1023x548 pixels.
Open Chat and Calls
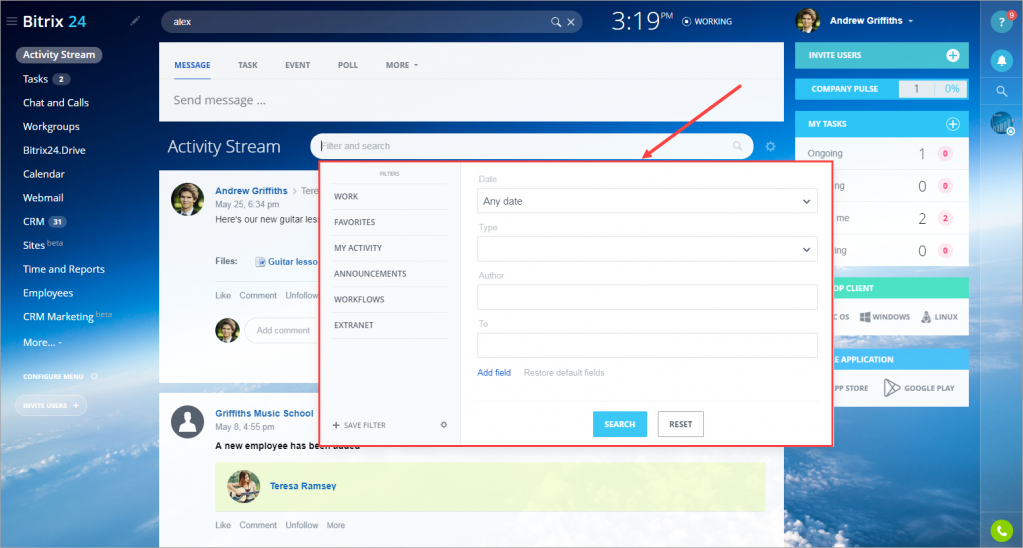55,102
